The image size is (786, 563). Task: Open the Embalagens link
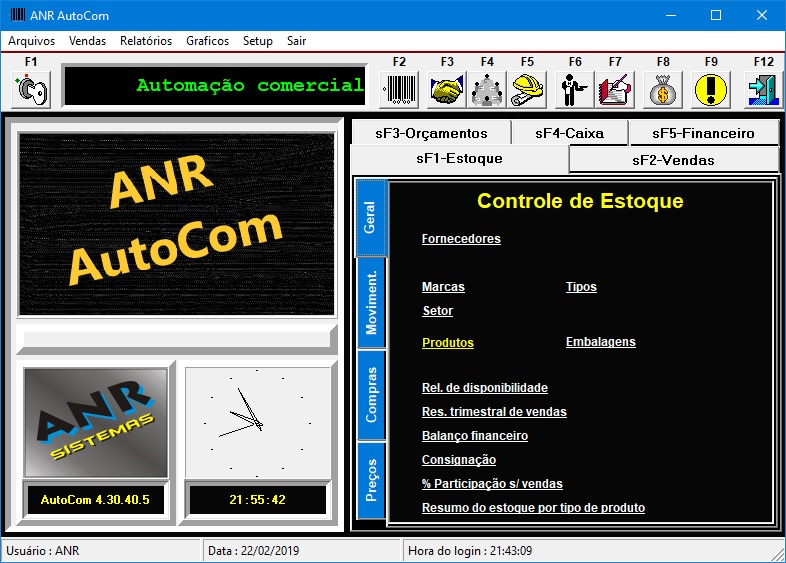[x=601, y=342]
